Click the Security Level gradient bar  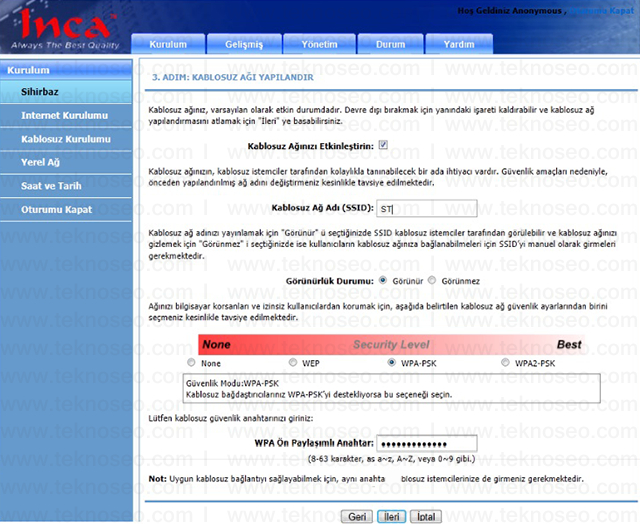pyautogui.click(x=391, y=344)
